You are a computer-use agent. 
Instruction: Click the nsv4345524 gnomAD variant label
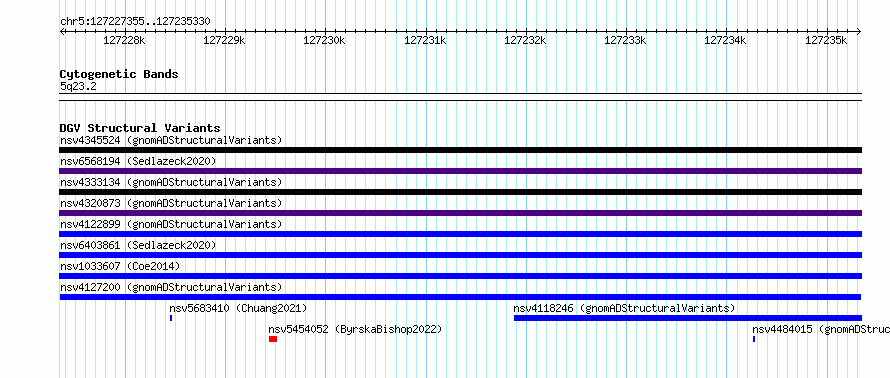click(171, 140)
